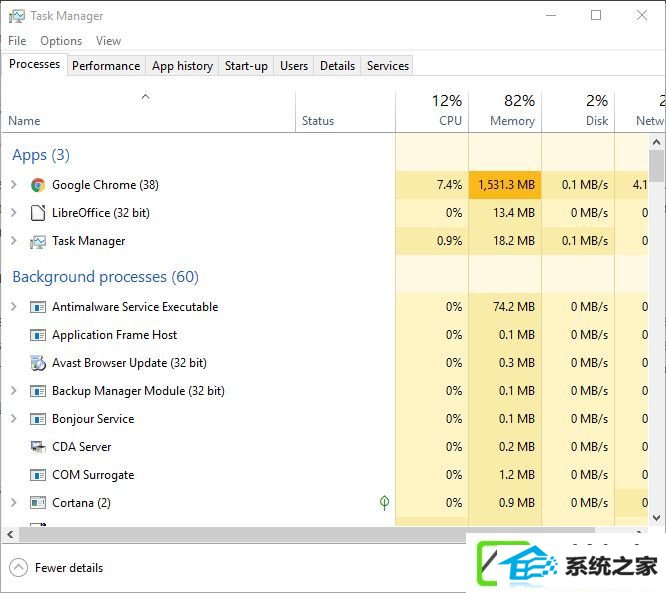This screenshot has height=593, width=666.
Task: Switch to the Performance tab
Action: [106, 66]
